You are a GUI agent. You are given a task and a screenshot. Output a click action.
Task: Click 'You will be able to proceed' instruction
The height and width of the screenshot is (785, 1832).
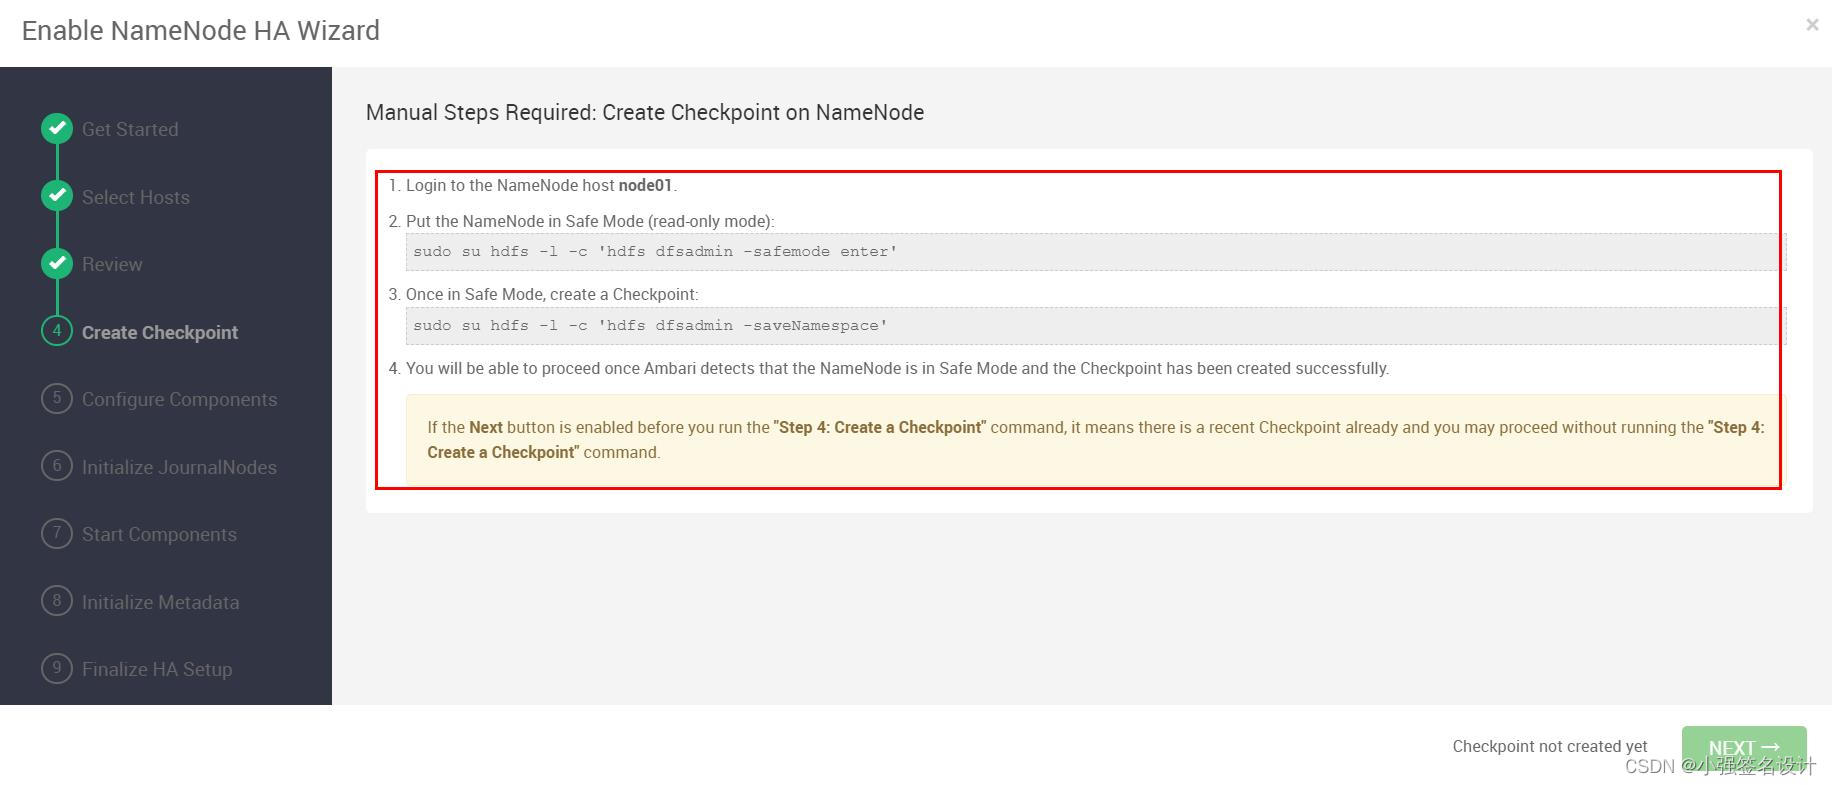click(x=897, y=368)
